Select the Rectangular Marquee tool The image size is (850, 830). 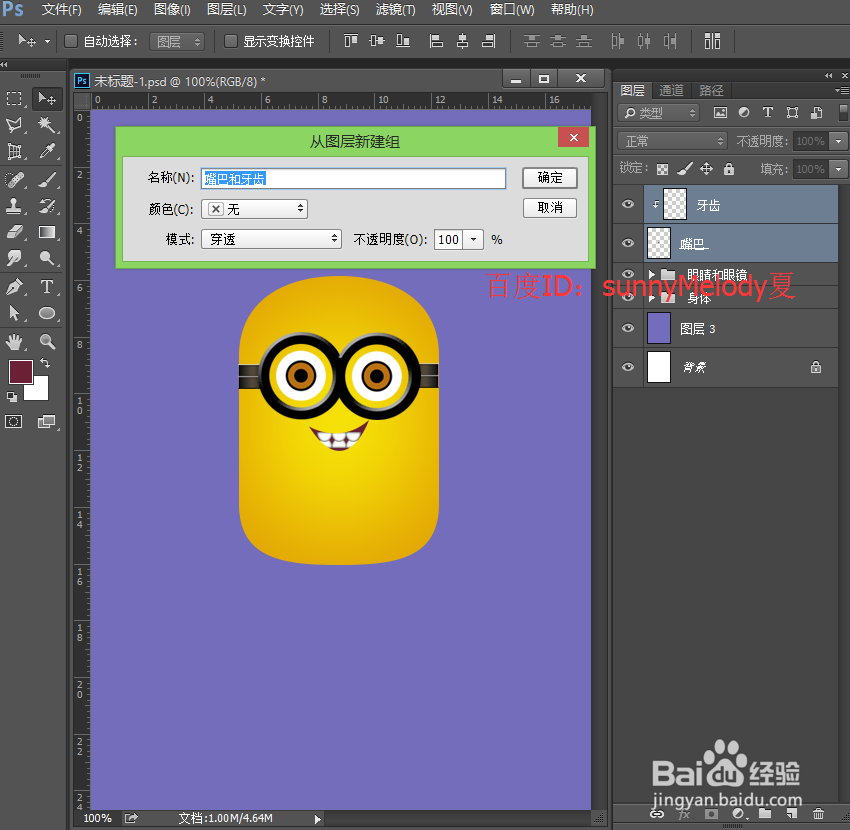[14, 99]
